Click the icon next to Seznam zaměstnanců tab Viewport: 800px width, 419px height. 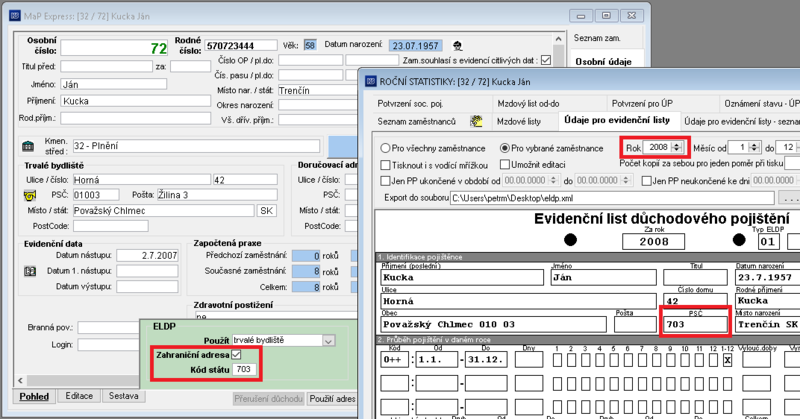coord(477,121)
